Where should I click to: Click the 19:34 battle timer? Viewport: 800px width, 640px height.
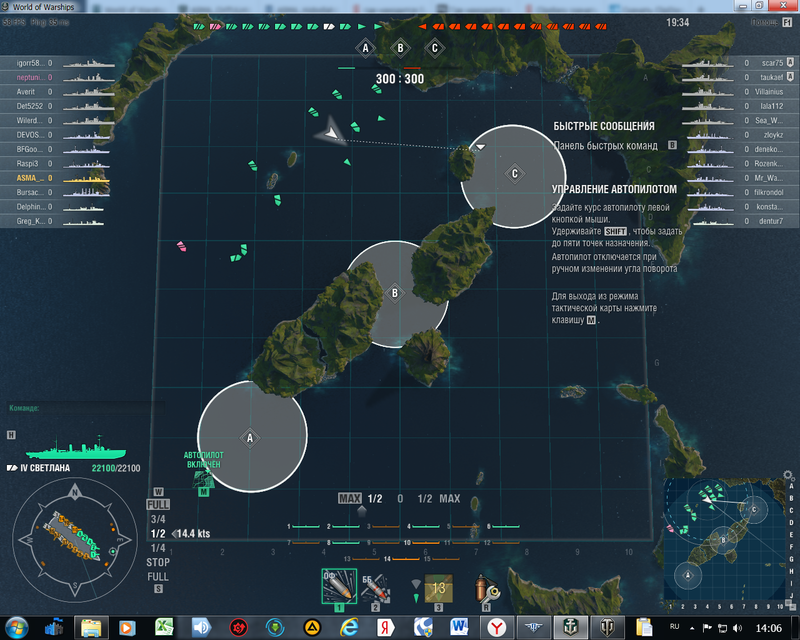coord(678,22)
